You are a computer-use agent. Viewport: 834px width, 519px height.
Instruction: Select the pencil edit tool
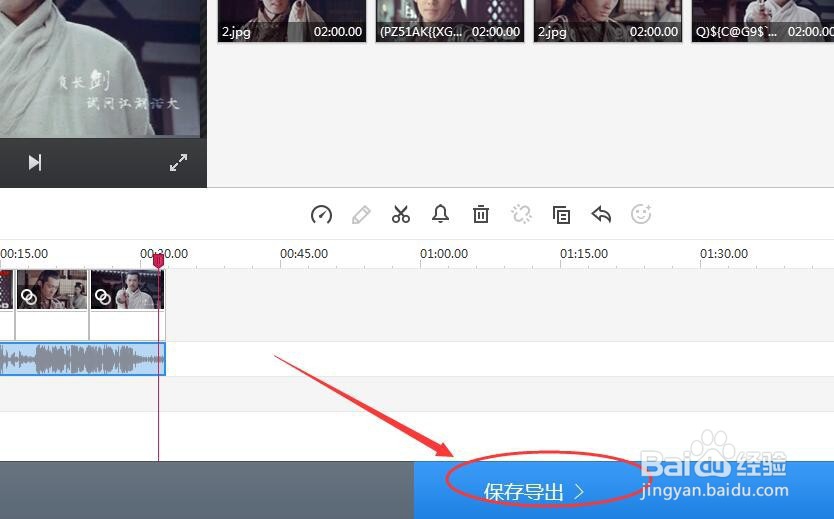[361, 215]
